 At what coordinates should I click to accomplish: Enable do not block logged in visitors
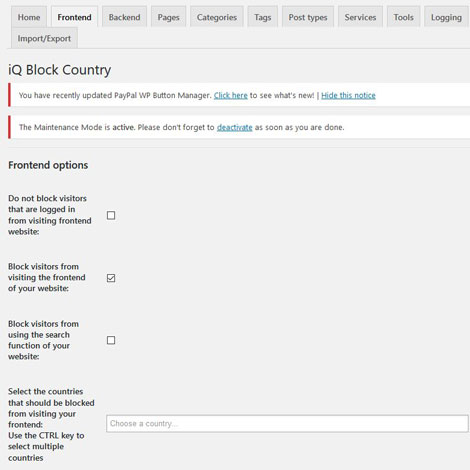[111, 215]
